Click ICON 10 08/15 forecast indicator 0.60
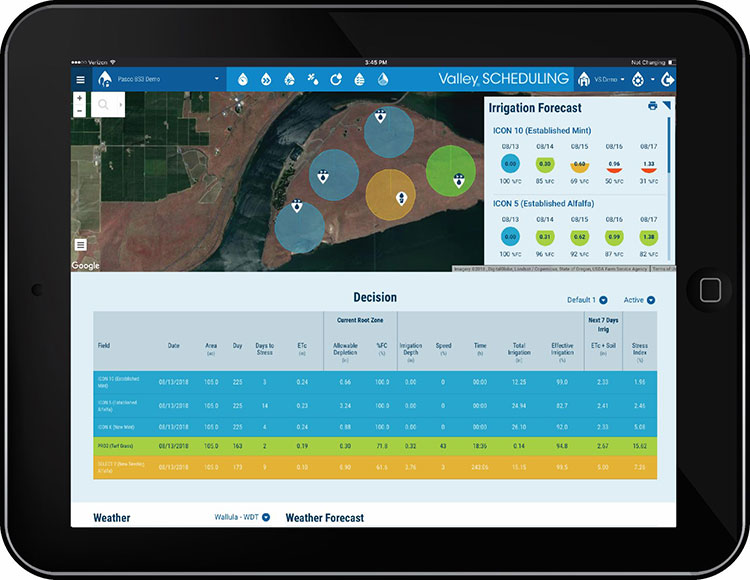The width and height of the screenshot is (750, 580). pos(579,166)
